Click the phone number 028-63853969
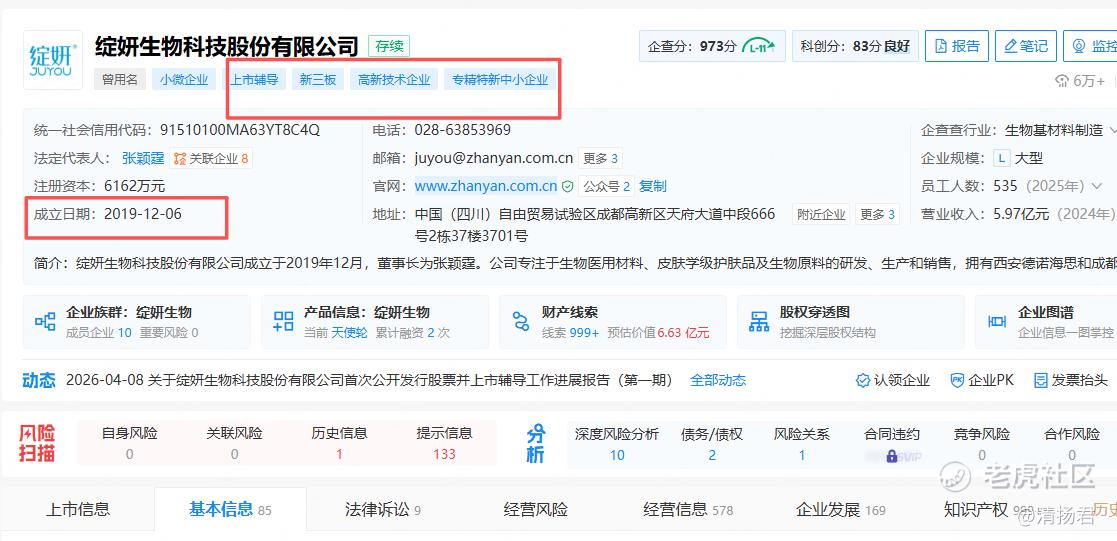1117x541 pixels. (x=462, y=130)
